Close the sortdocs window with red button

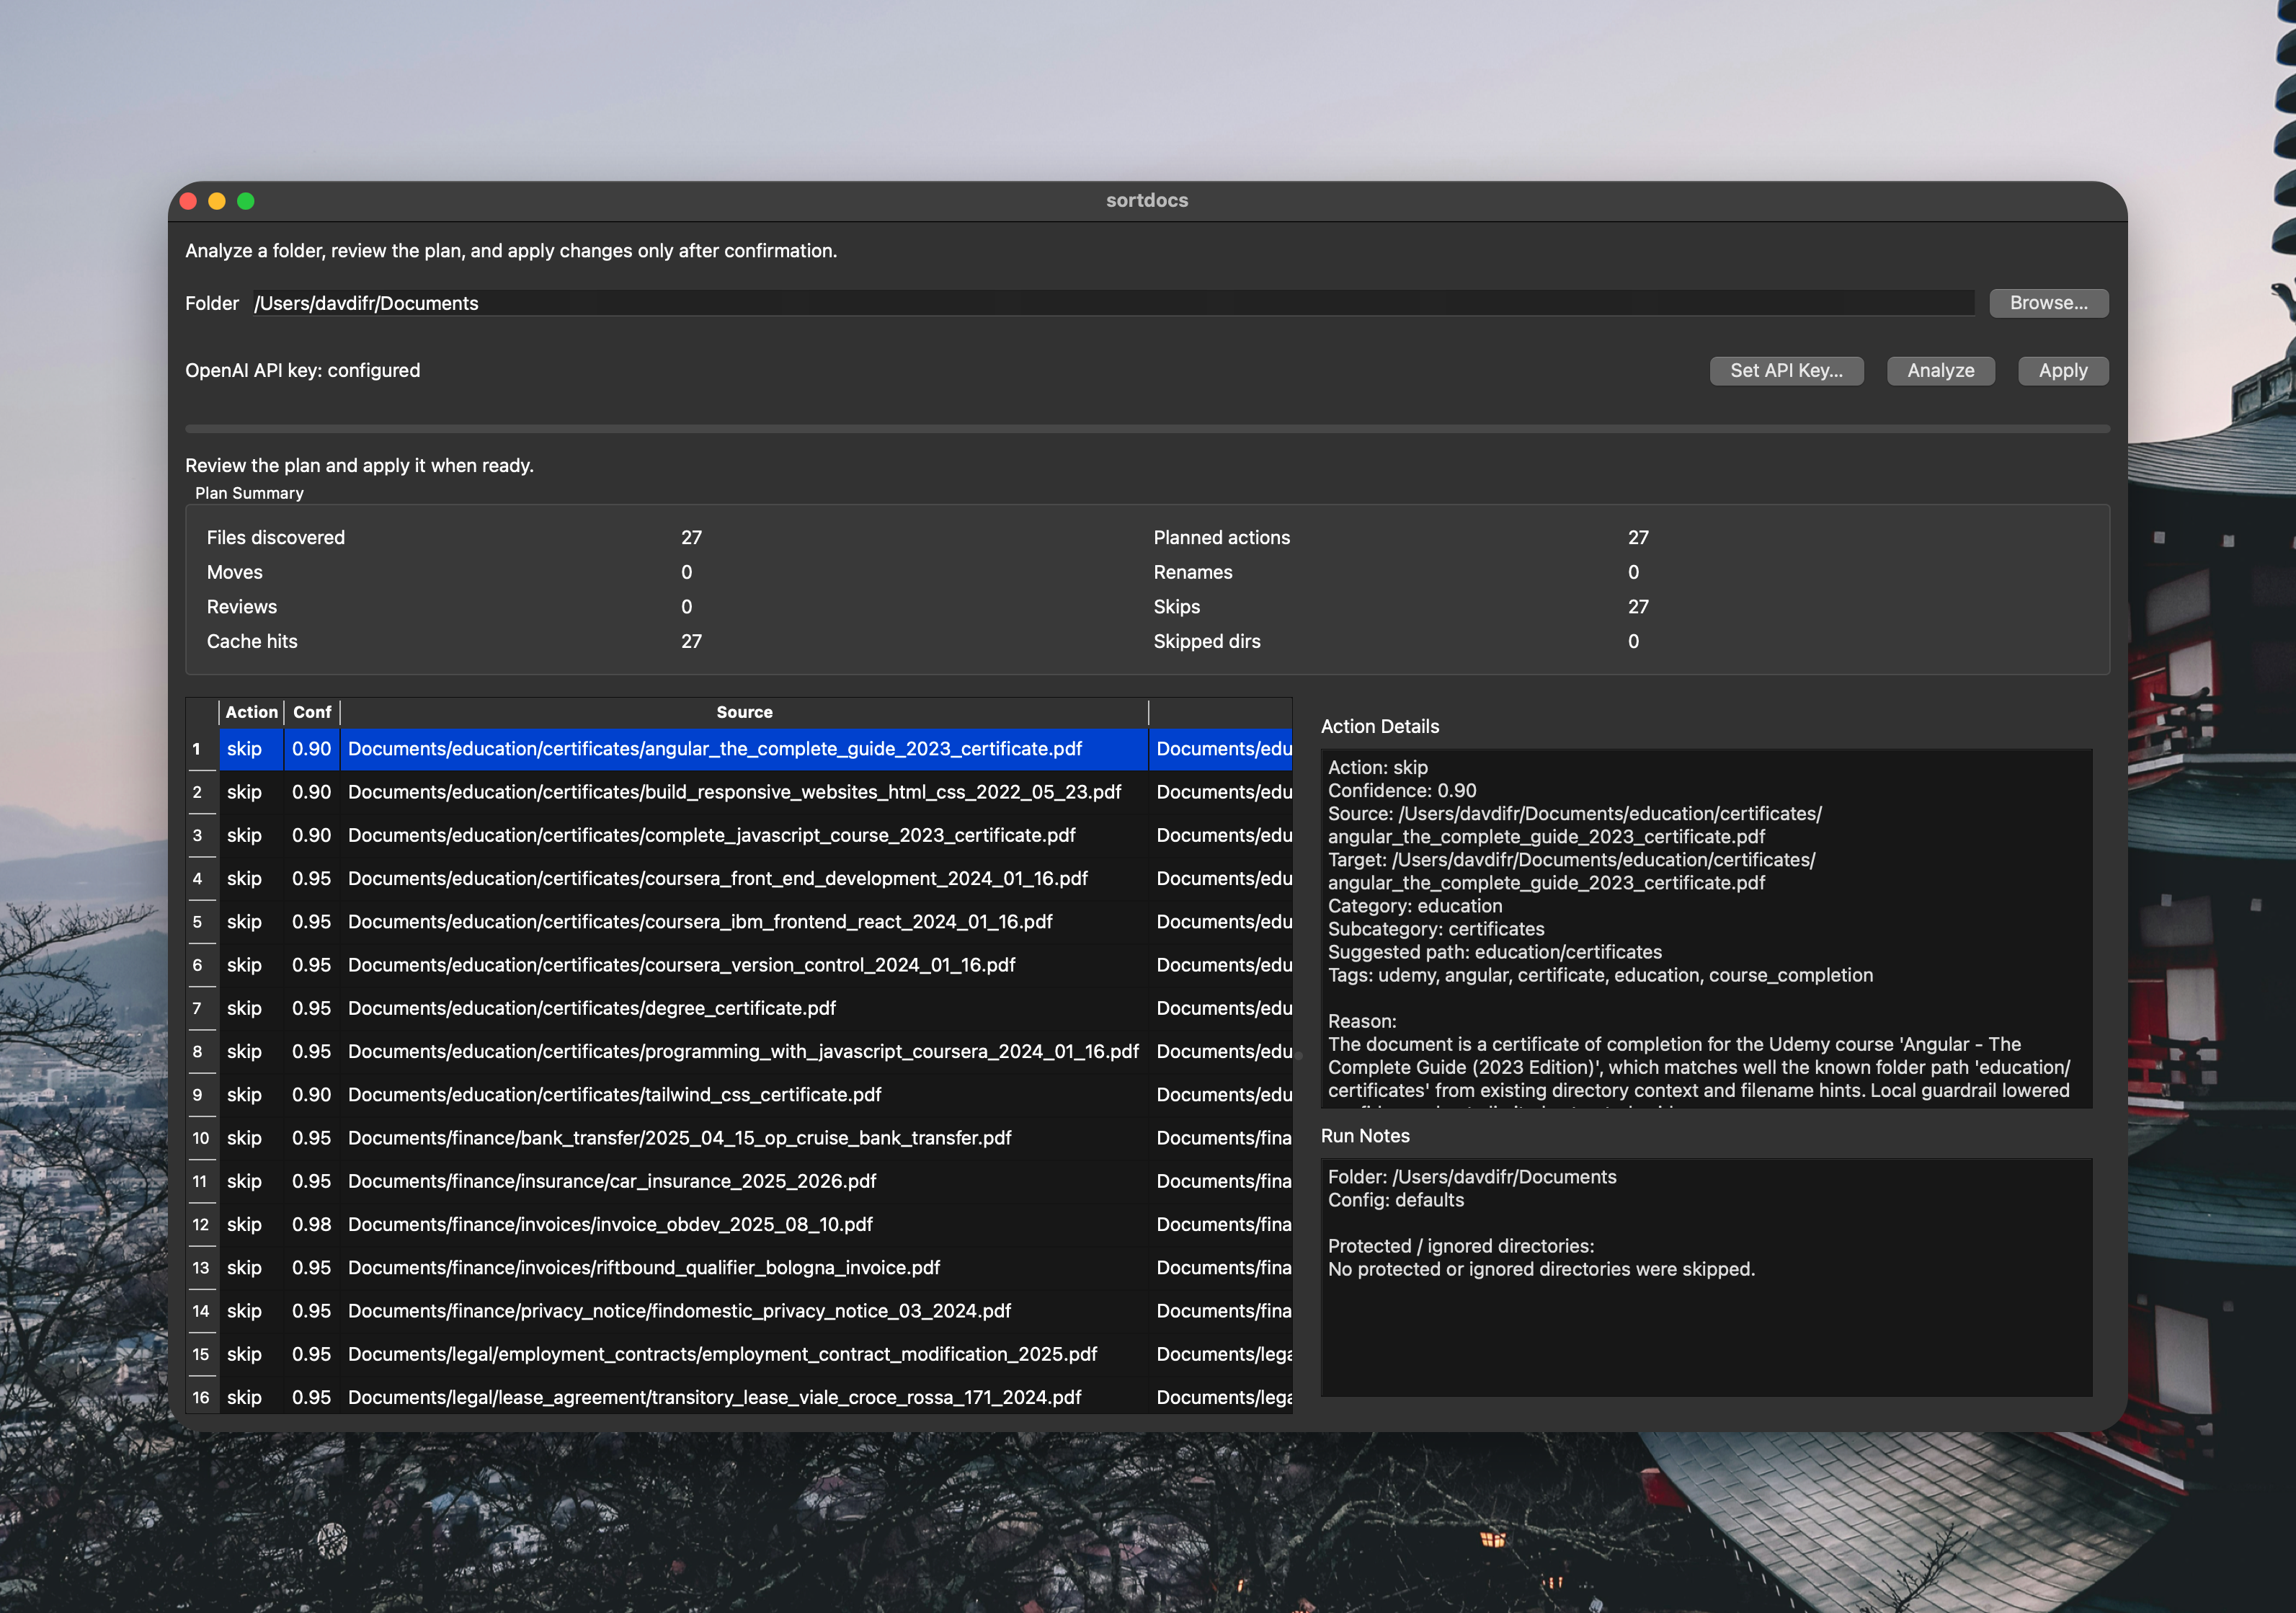tap(188, 201)
